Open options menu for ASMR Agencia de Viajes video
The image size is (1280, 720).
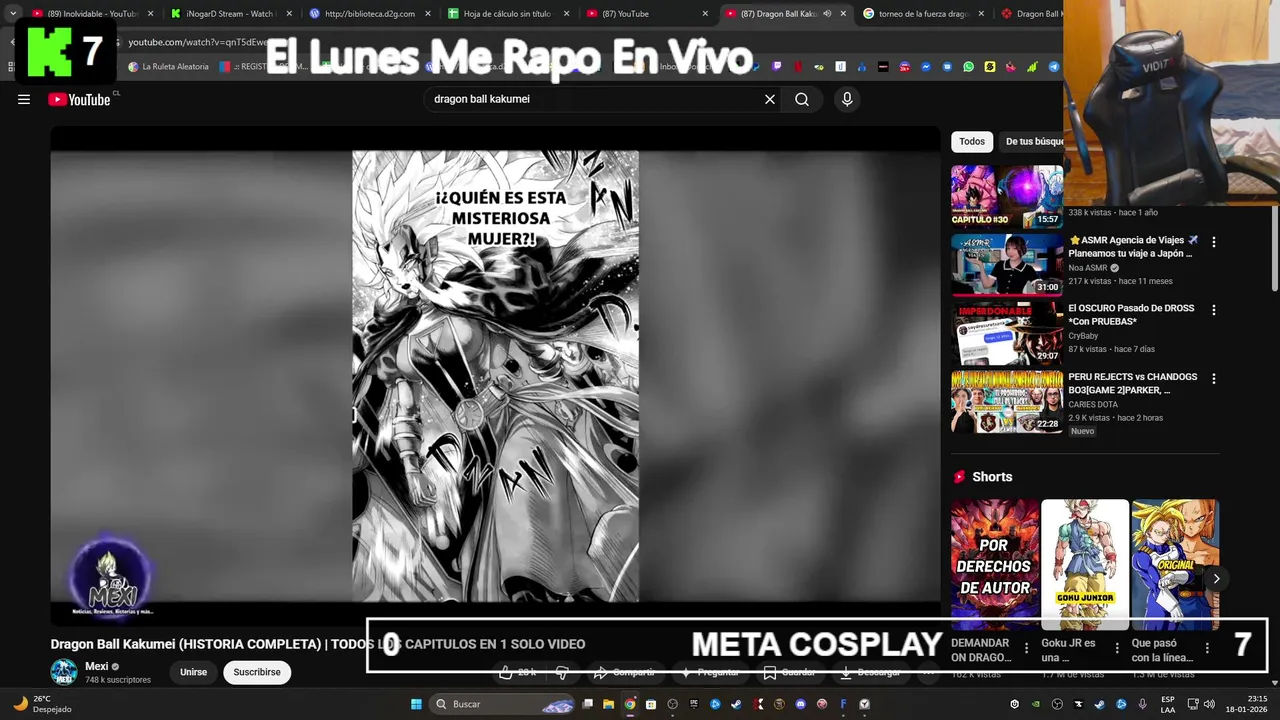tap(1214, 242)
